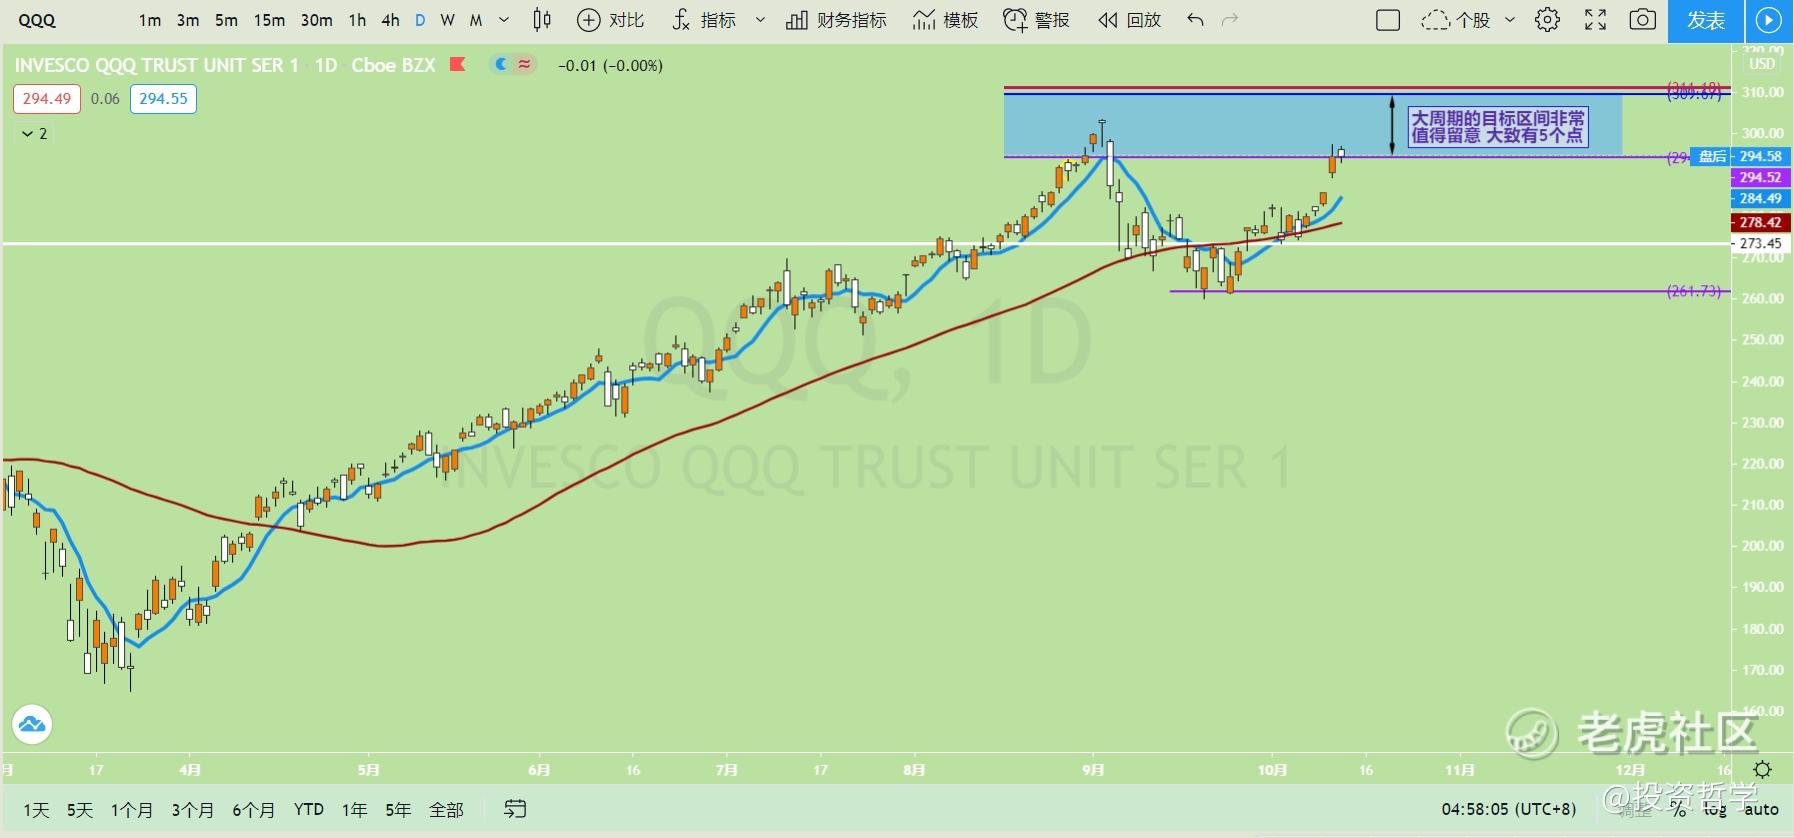The height and width of the screenshot is (838, 1794).
Task: Select the weekly W timeframe
Action: pos(447,20)
